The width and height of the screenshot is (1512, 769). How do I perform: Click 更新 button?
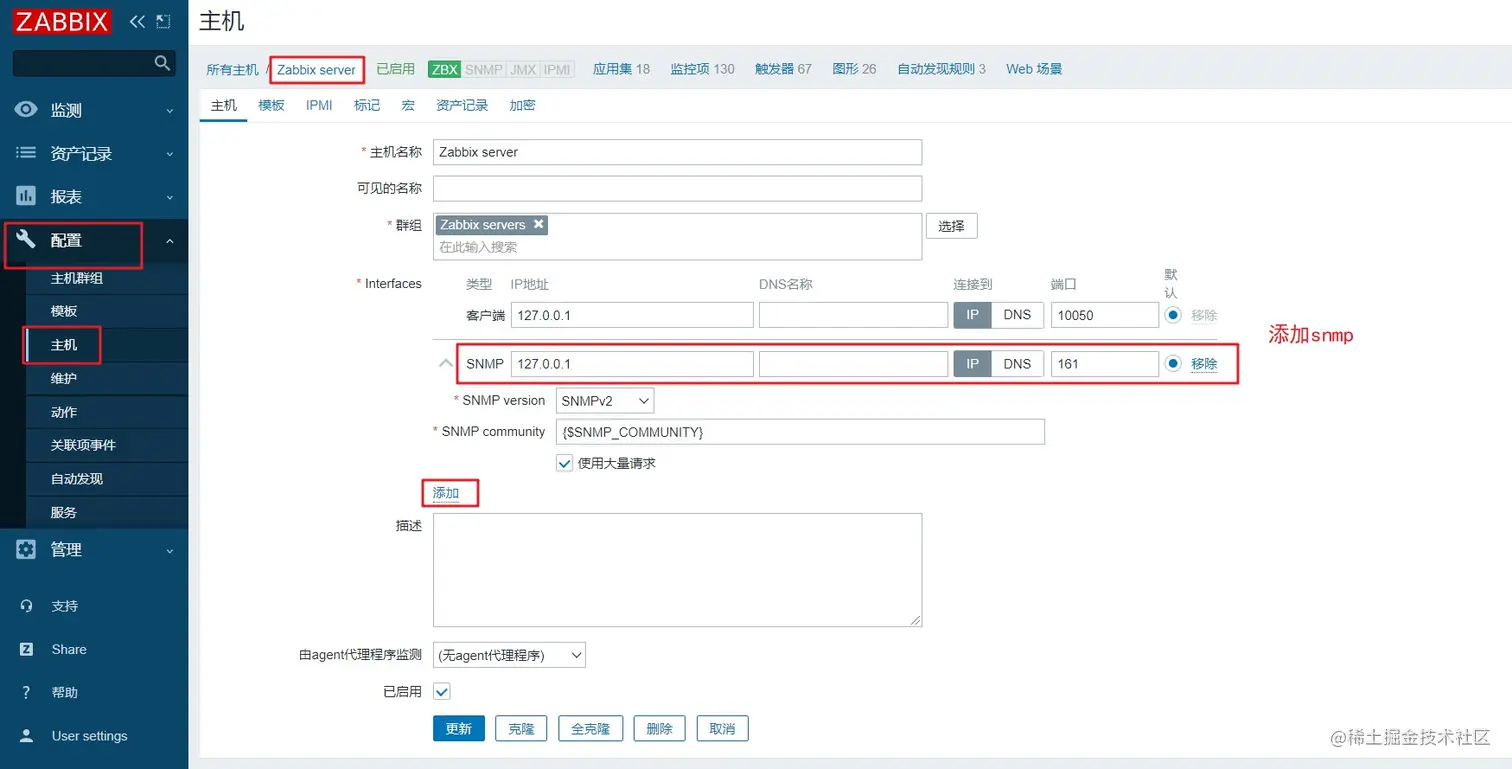coord(459,728)
